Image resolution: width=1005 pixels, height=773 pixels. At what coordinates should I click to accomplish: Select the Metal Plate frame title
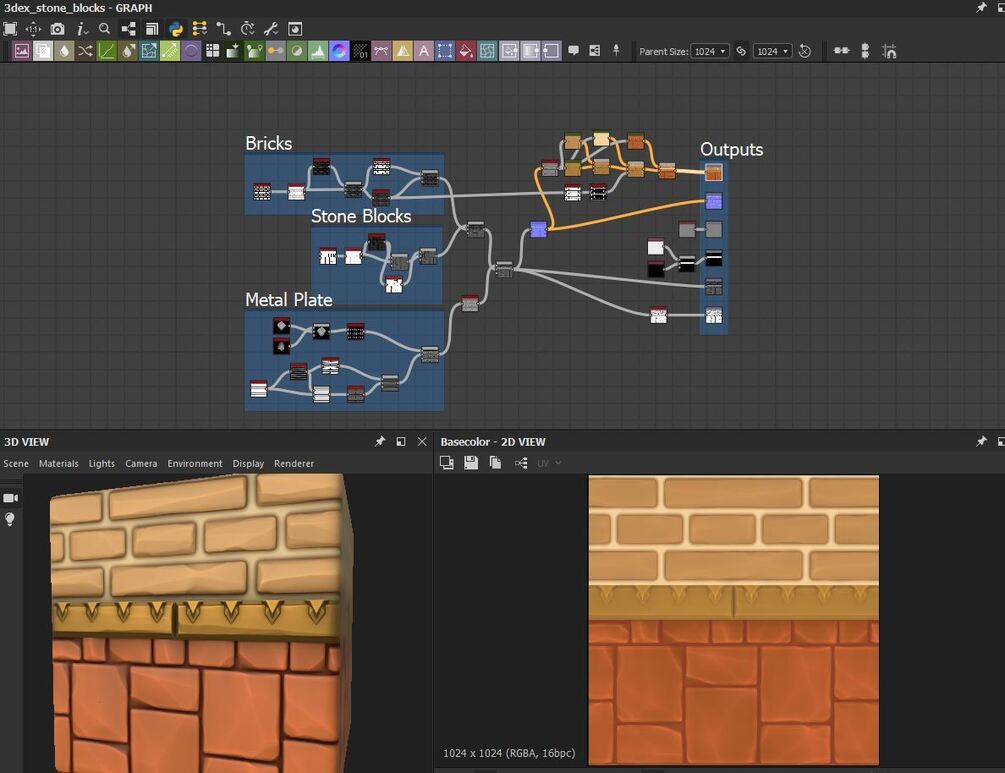pyautogui.click(x=288, y=299)
